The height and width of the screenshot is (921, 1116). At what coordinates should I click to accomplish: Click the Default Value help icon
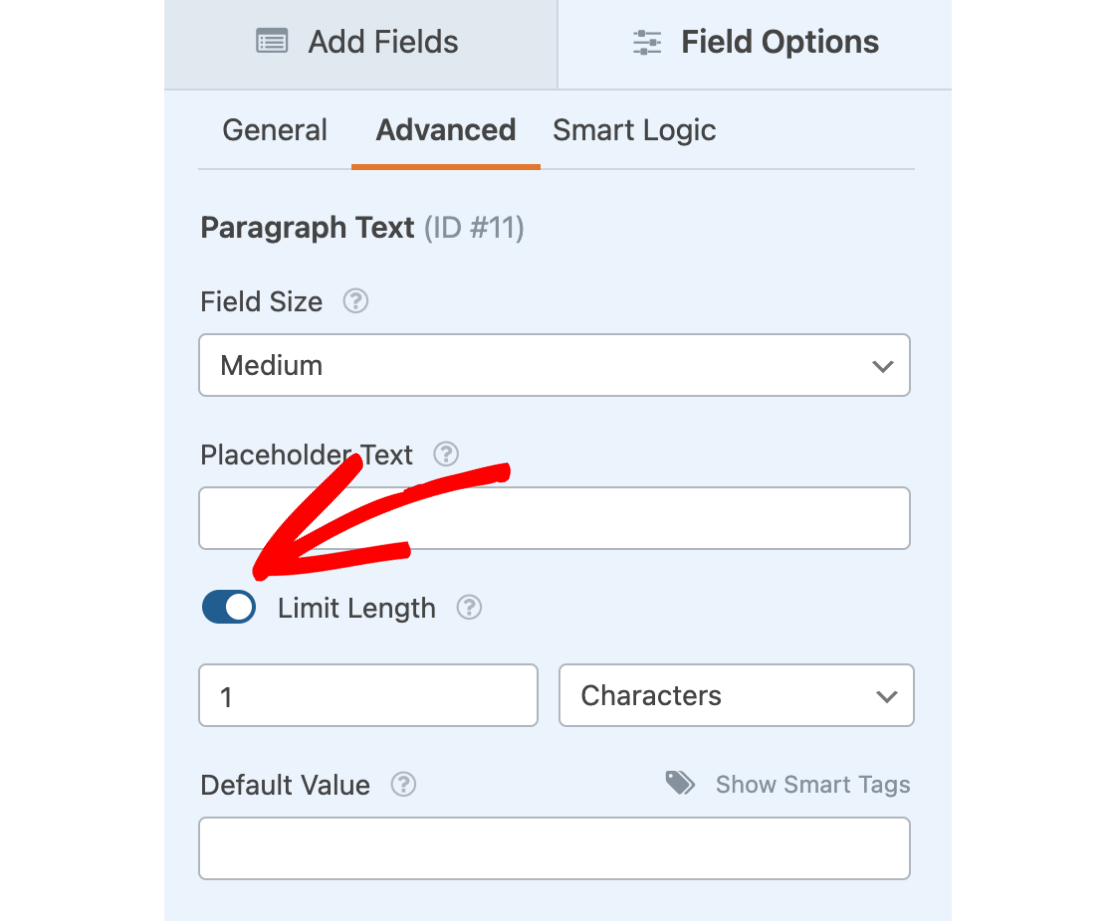[403, 785]
